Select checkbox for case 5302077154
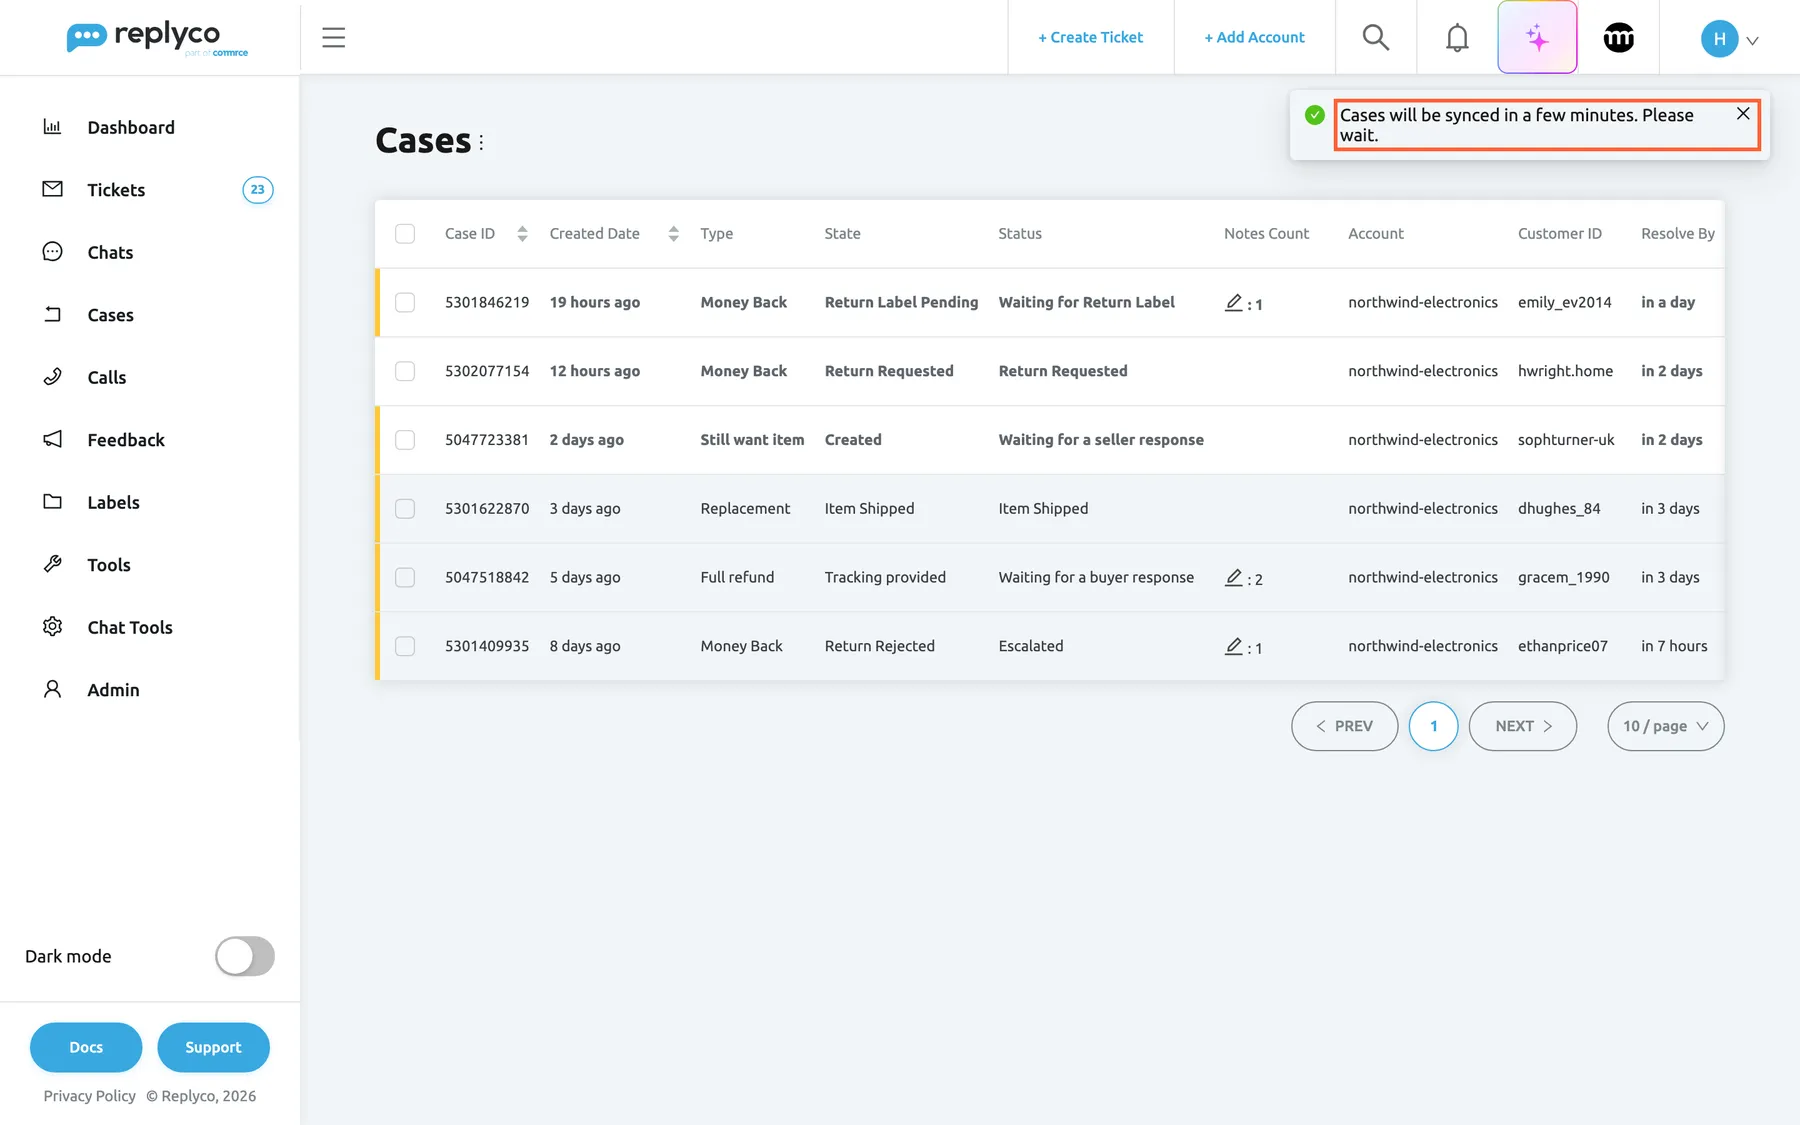 pyautogui.click(x=405, y=371)
